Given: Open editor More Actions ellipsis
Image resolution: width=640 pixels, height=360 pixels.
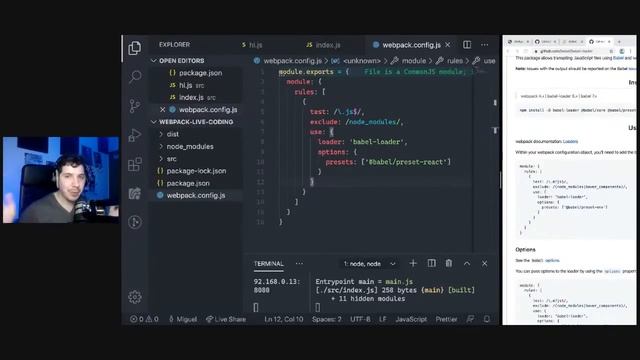Looking at the screenshot, I should [x=484, y=44].
